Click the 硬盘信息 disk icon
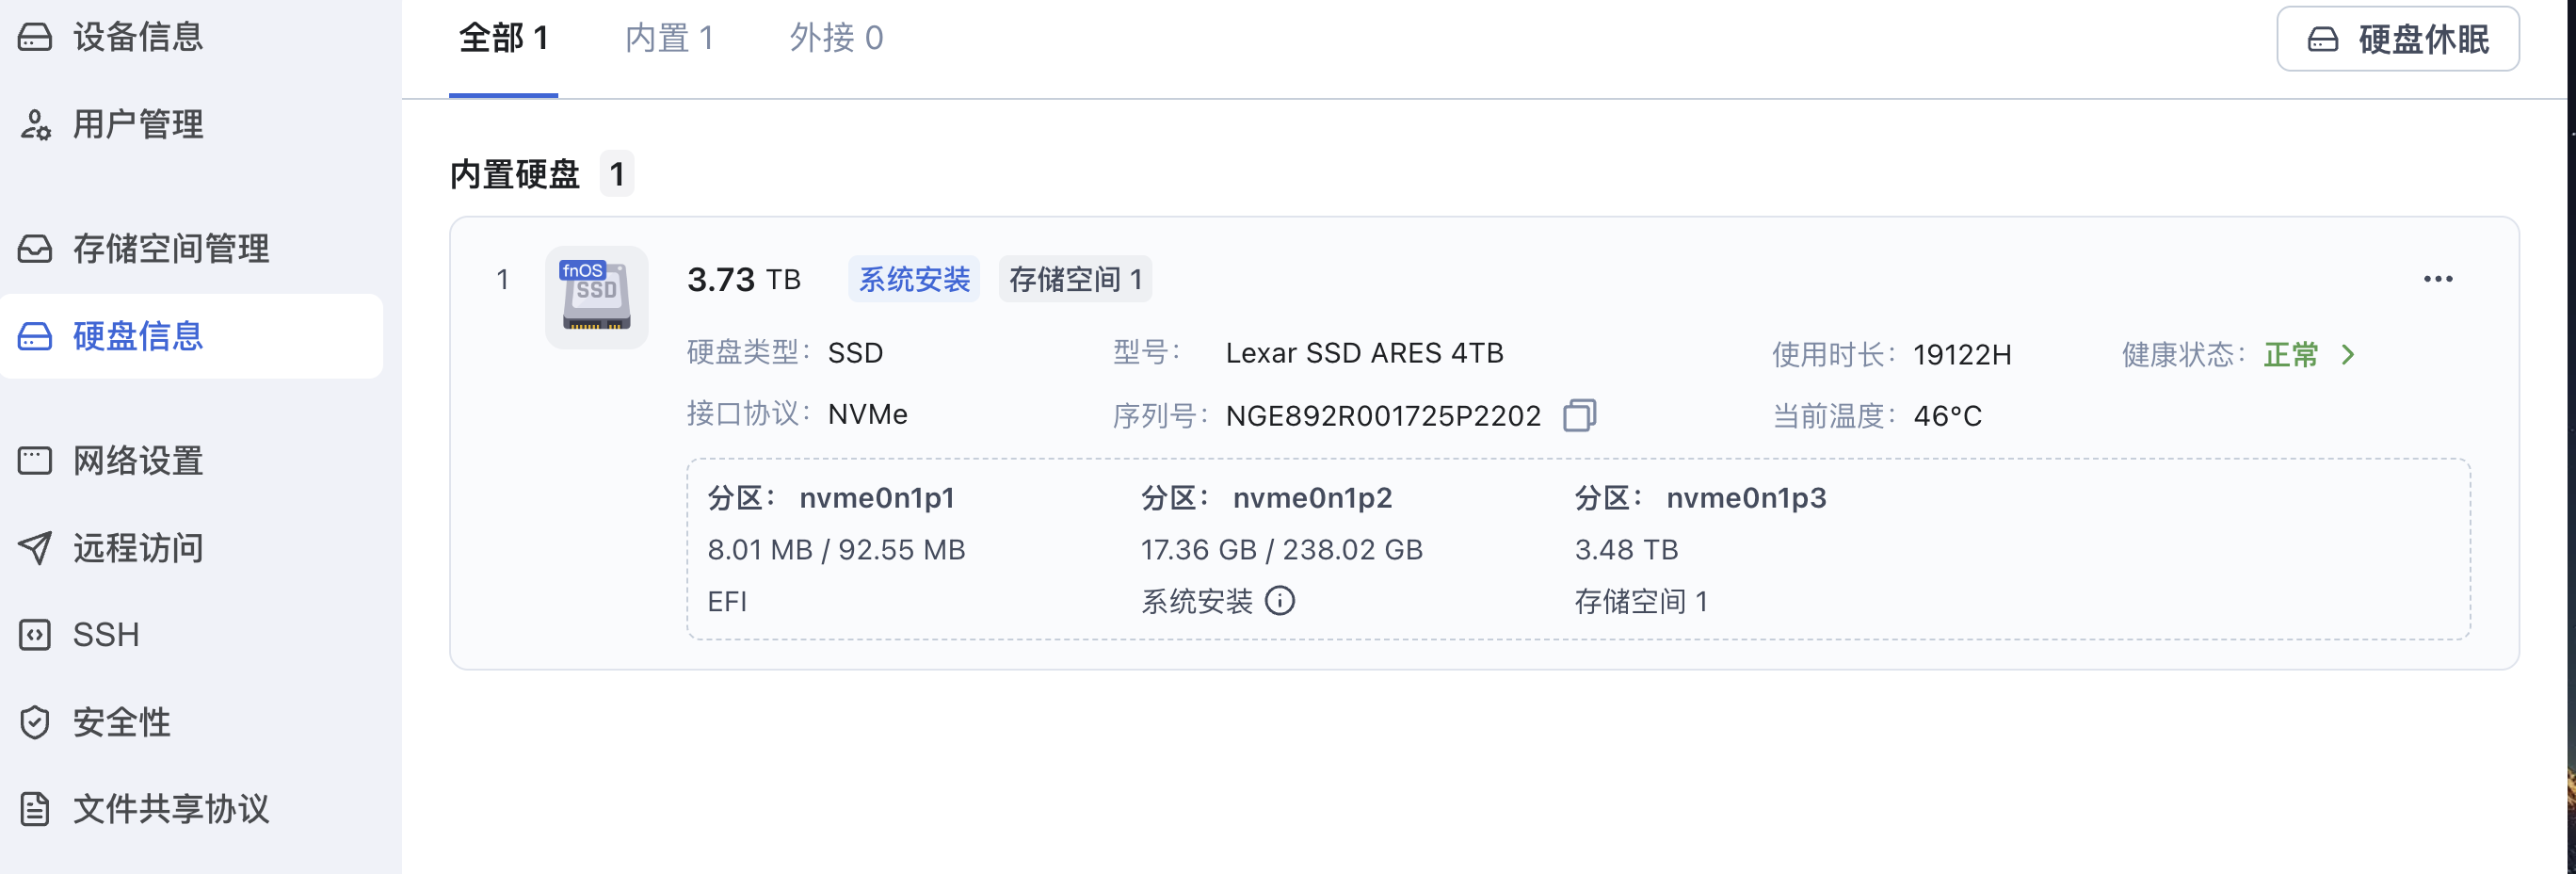 point(35,336)
